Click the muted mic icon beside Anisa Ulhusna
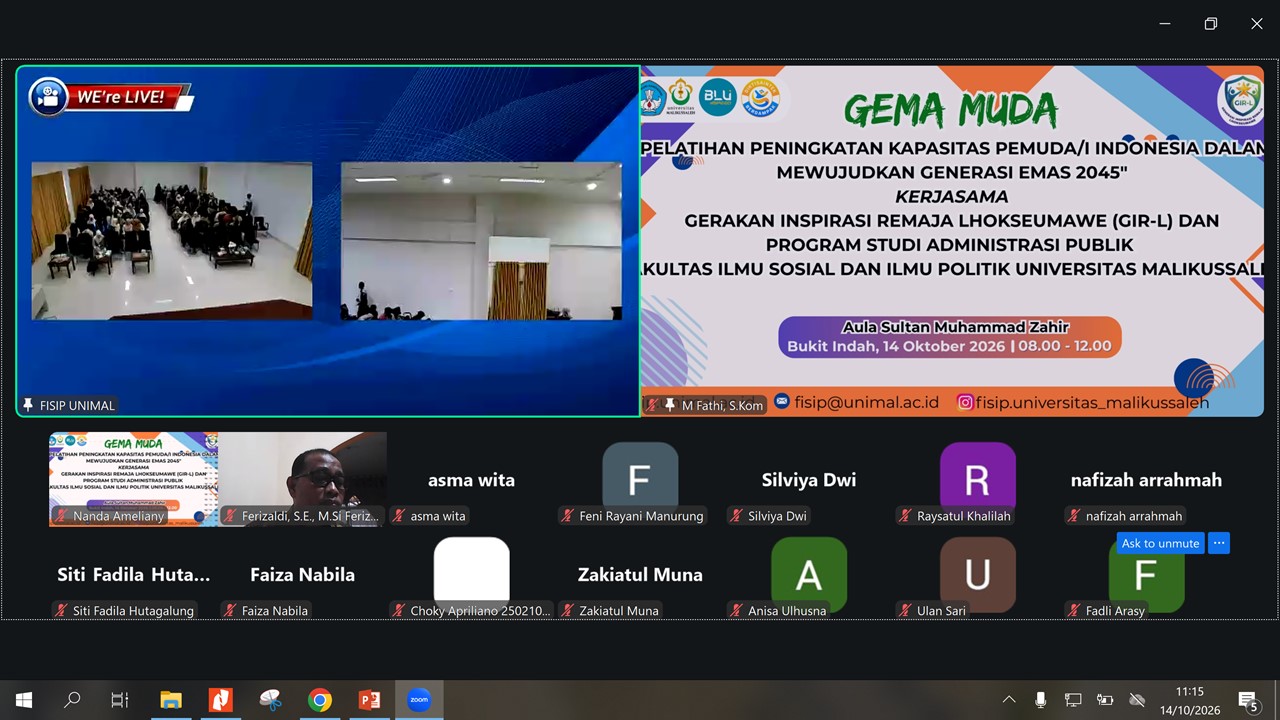Viewport: 1280px width, 720px height. pyautogui.click(x=738, y=610)
